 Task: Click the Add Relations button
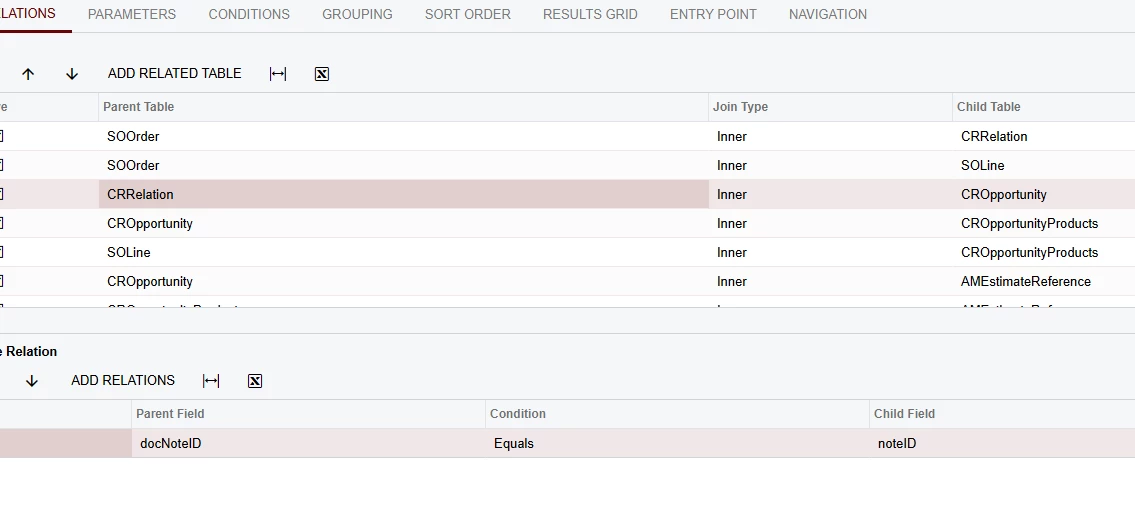tap(123, 380)
